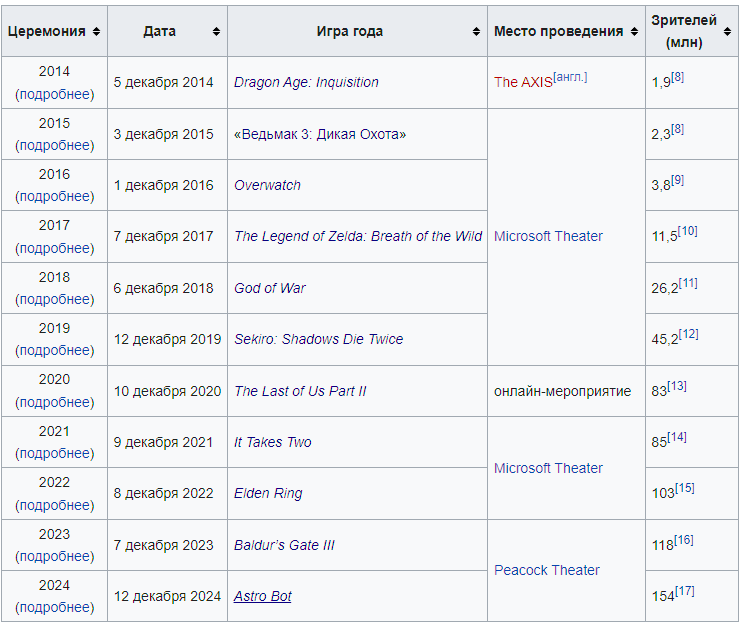Screen dimensions: 748x624
Task: Sort table by Дата column arrows
Action: point(217,31)
